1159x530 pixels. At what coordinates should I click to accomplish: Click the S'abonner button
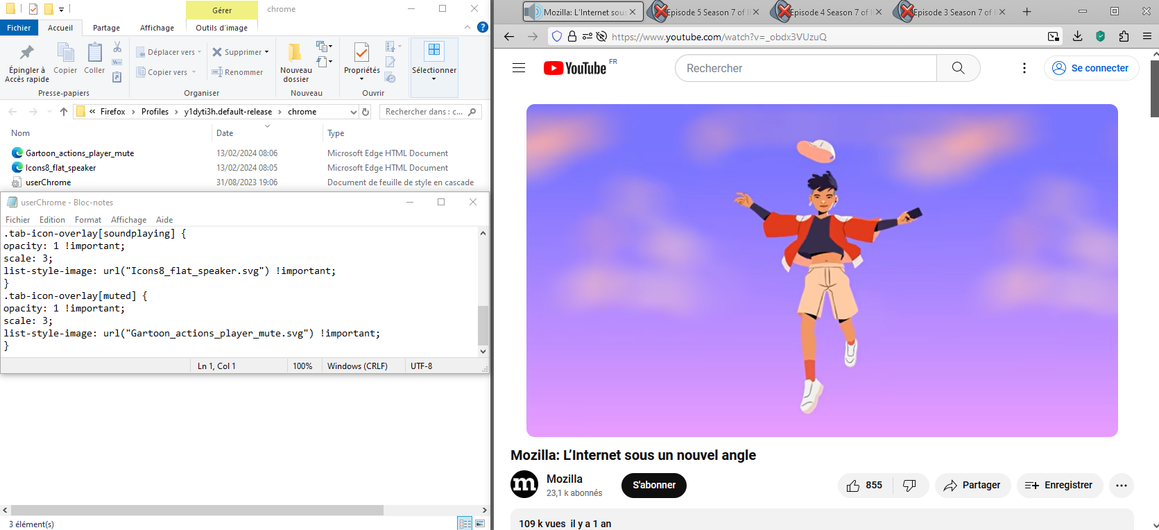[x=654, y=485]
